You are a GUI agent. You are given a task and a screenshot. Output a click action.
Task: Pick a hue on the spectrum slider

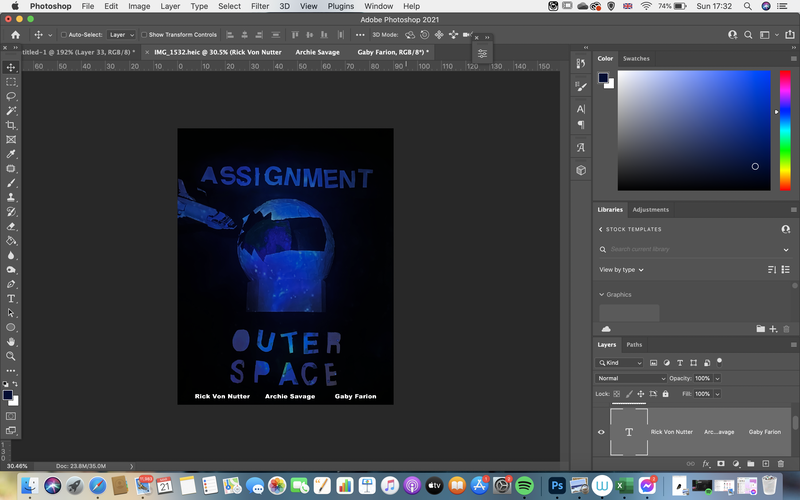click(x=785, y=131)
